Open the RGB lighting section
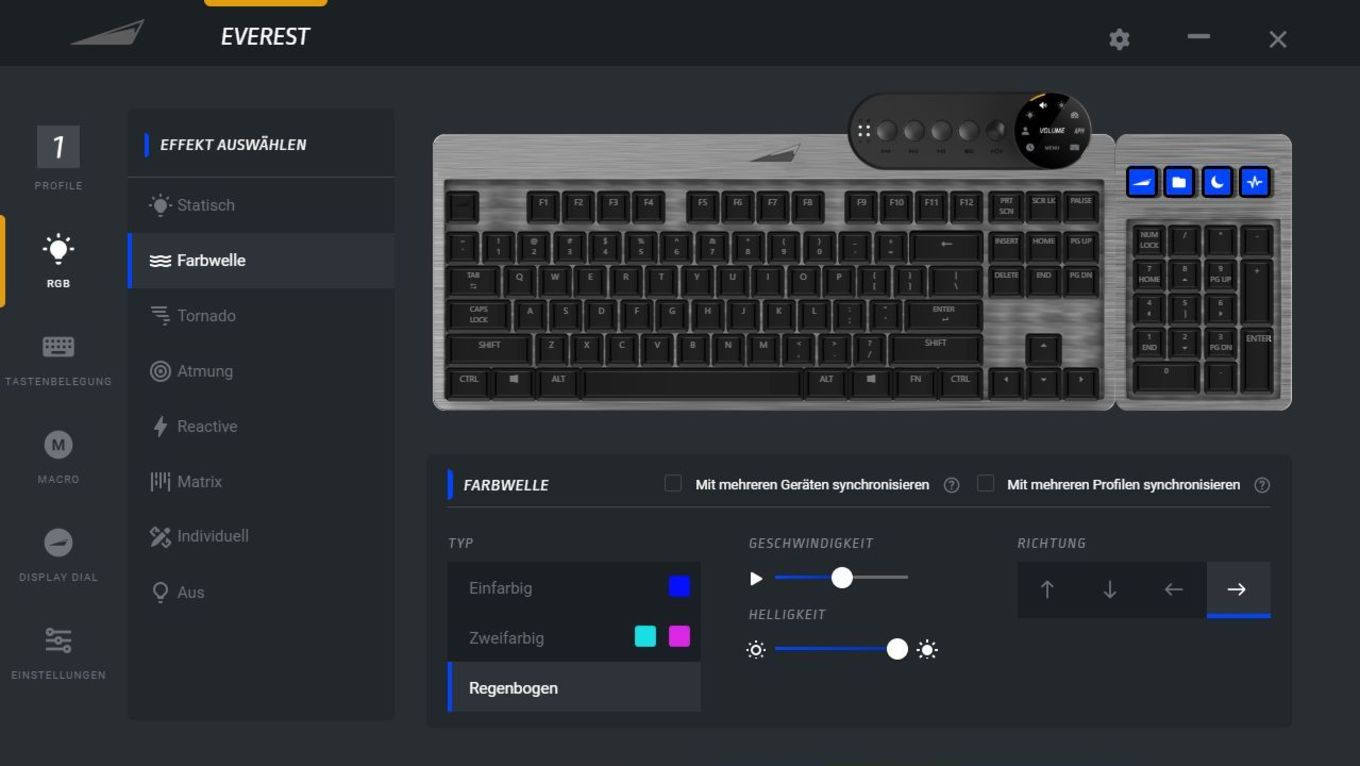Image resolution: width=1360 pixels, height=766 pixels. coord(58,261)
